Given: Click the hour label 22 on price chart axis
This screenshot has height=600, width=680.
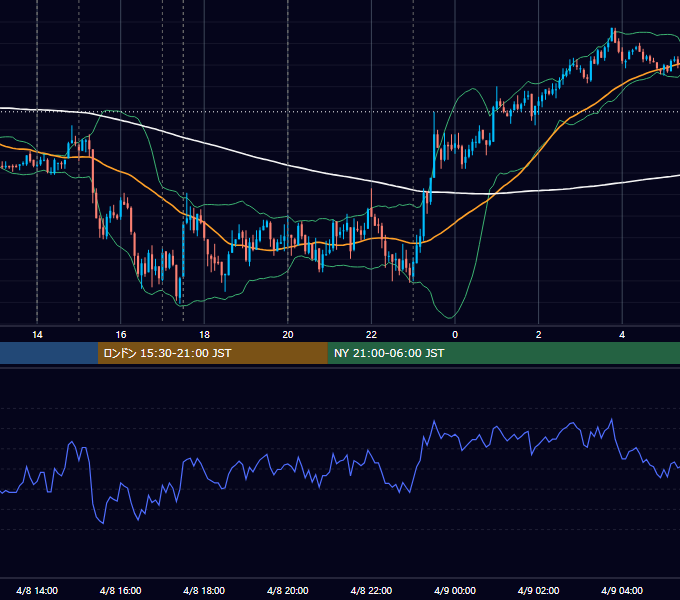Looking at the screenshot, I should (371, 335).
